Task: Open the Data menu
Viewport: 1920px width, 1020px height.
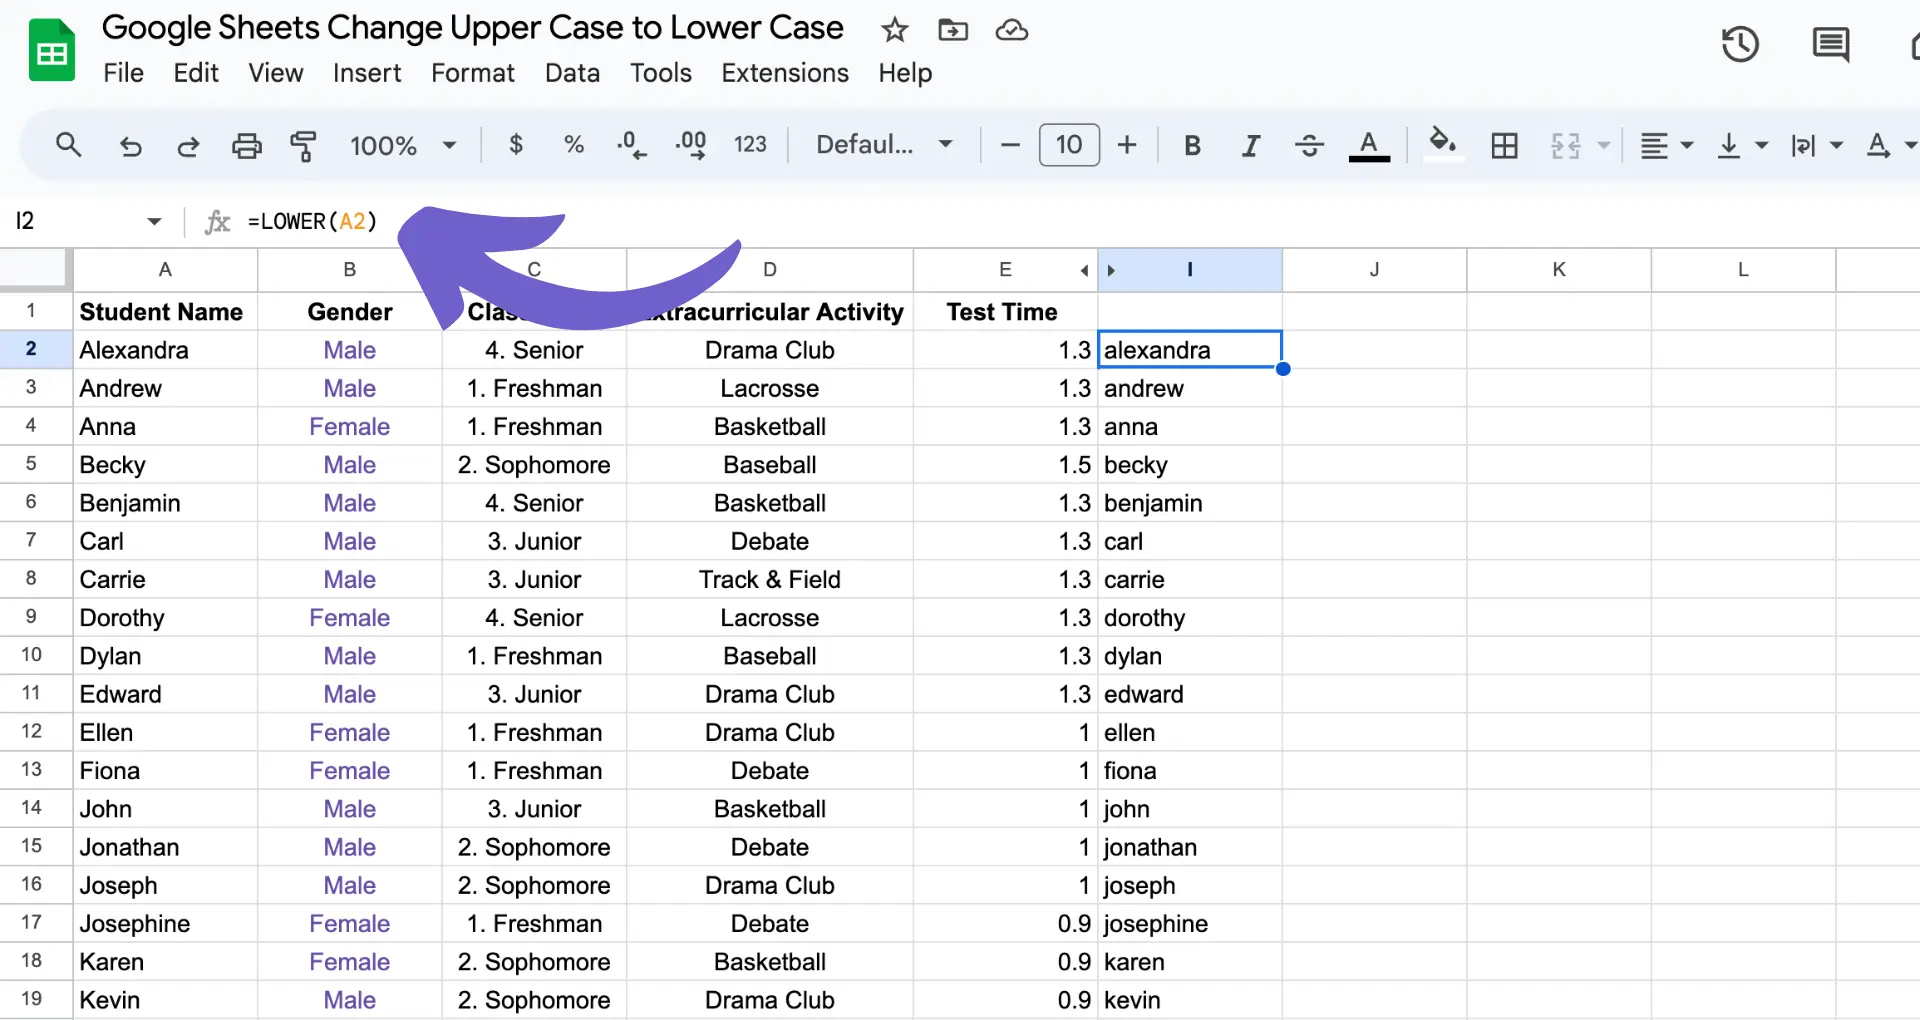Action: (572, 73)
